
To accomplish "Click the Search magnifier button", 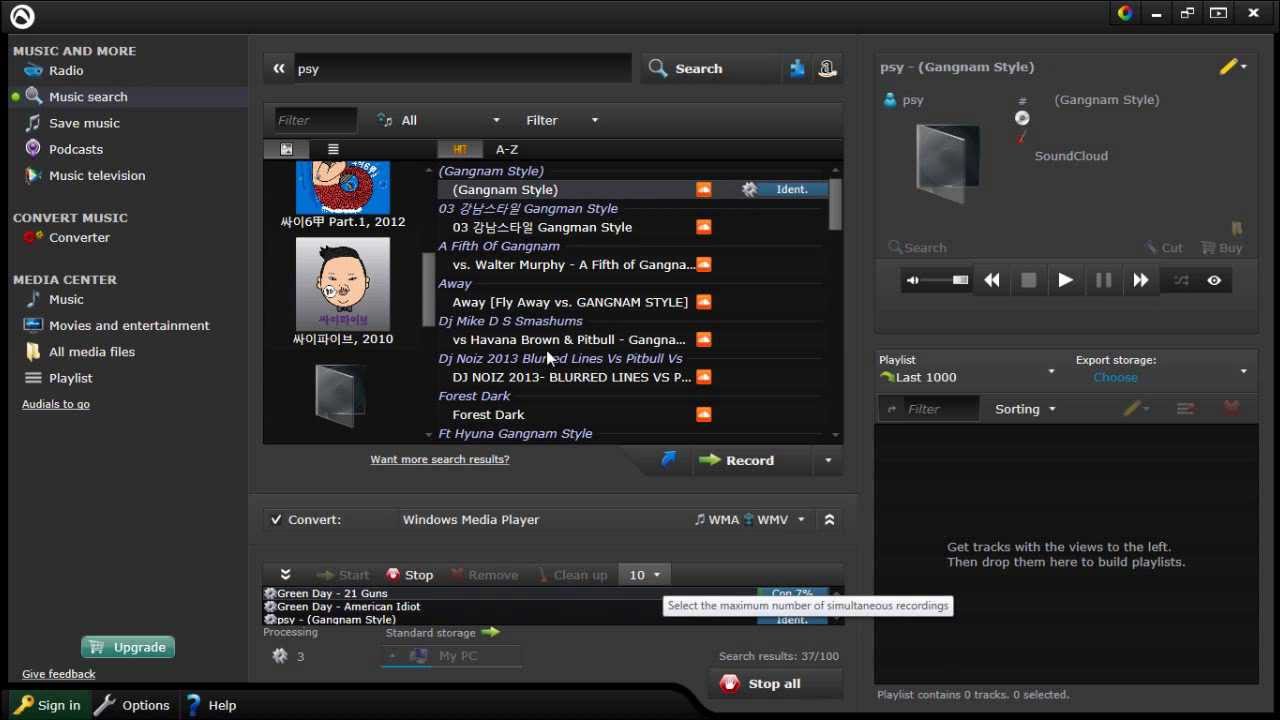I will (686, 68).
